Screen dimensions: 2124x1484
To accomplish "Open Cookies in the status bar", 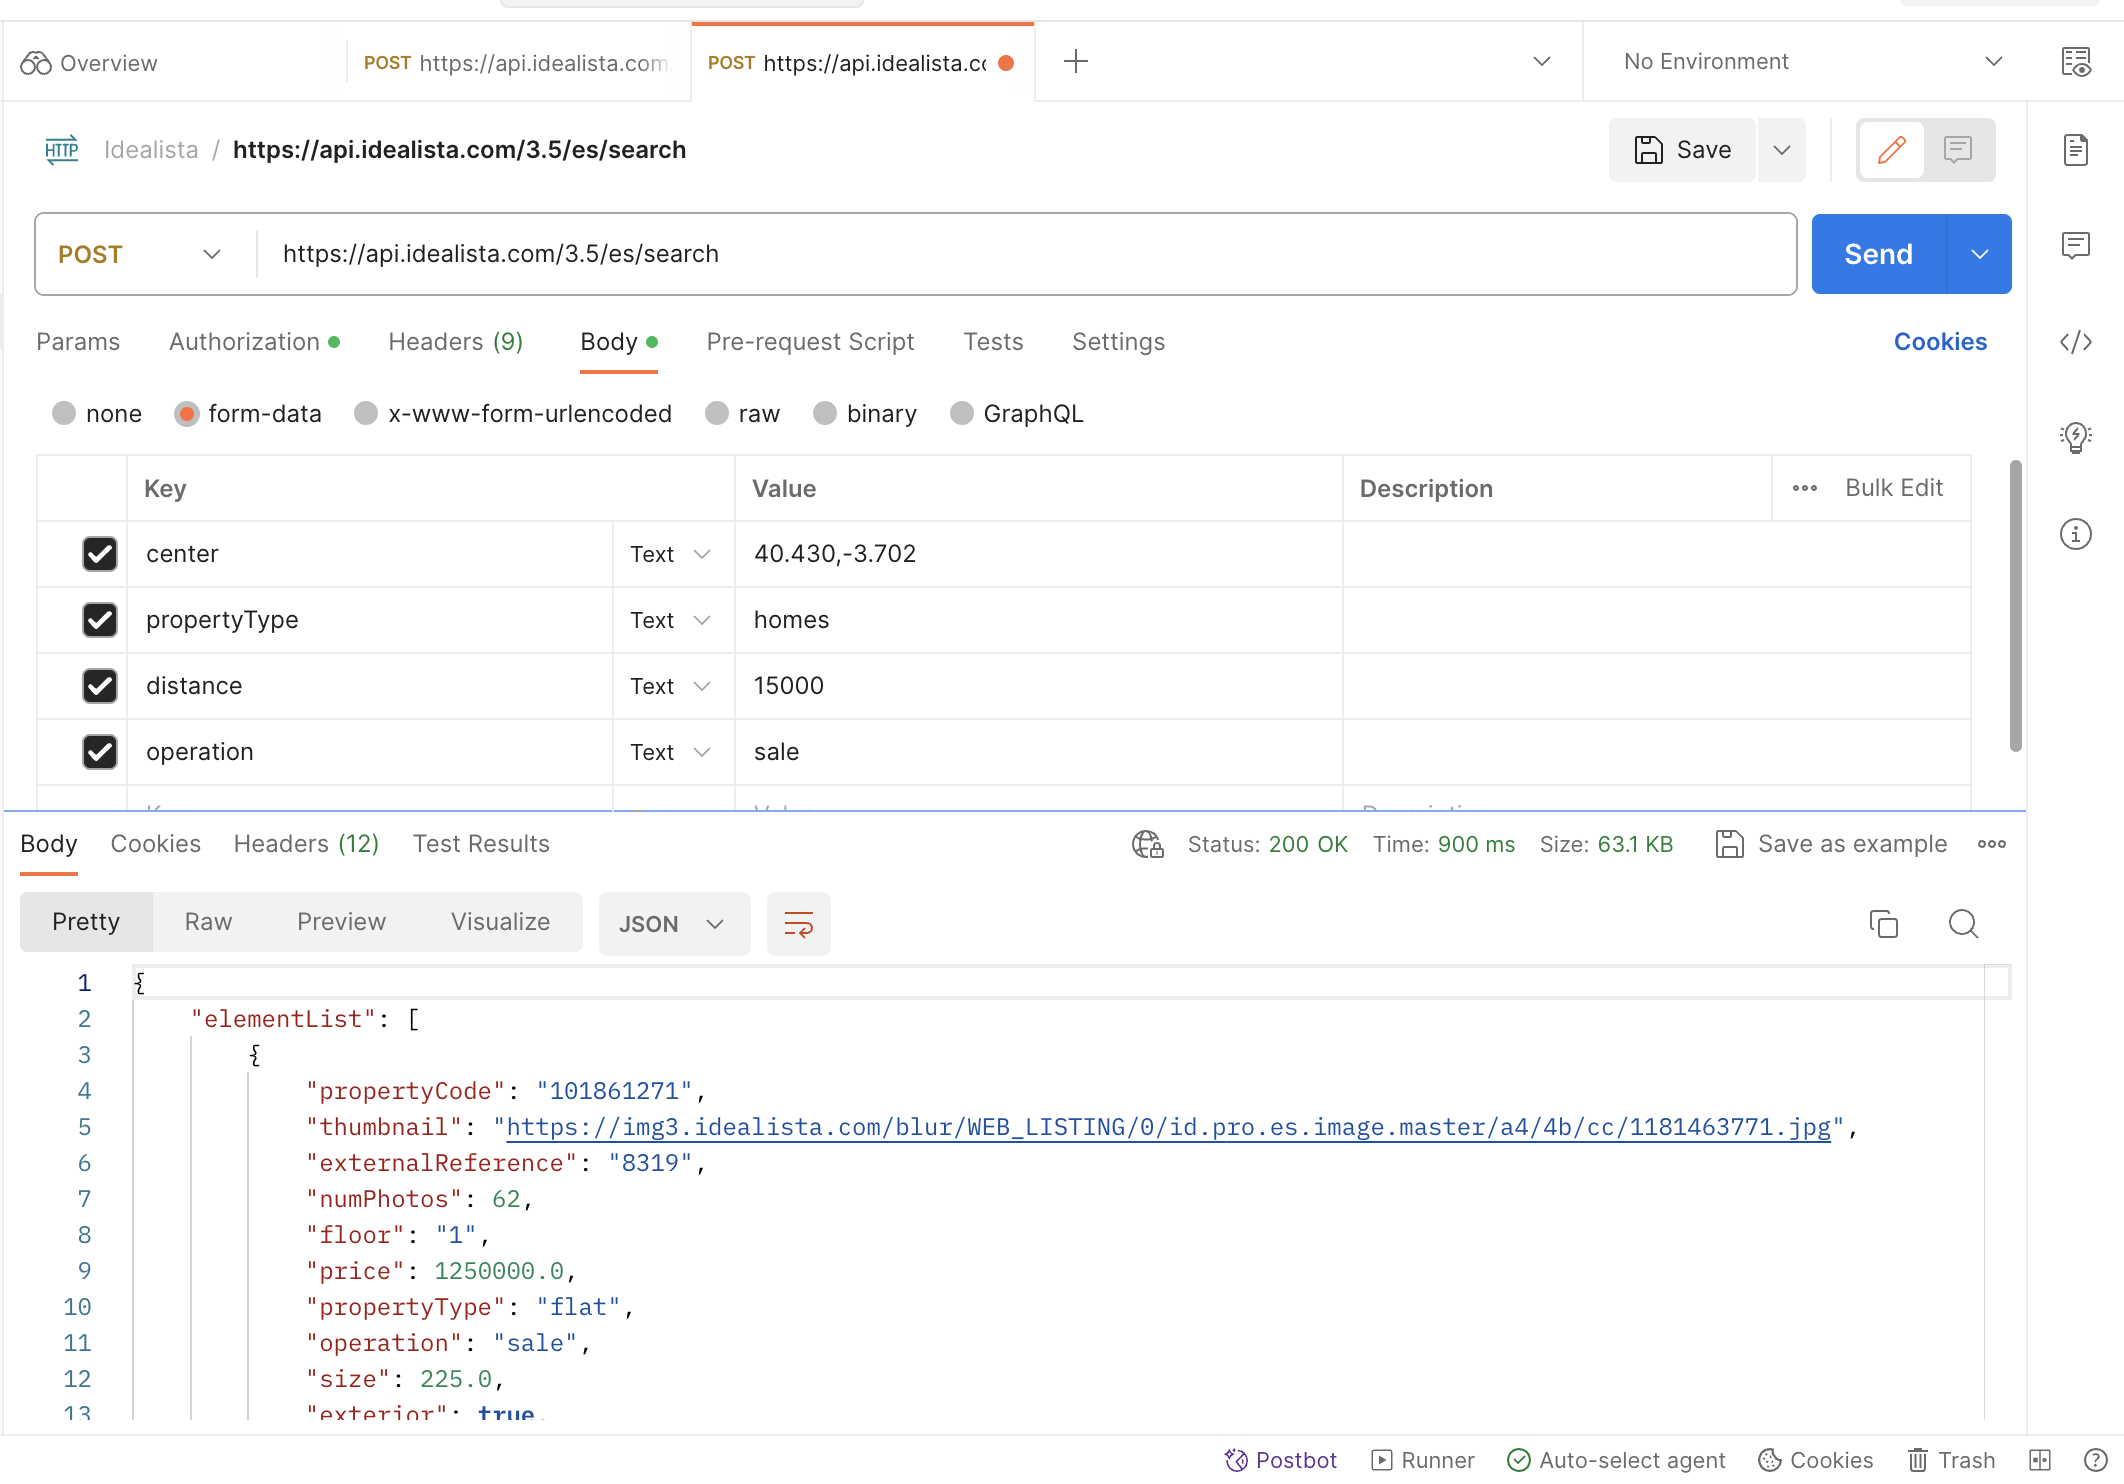I will (x=1815, y=1460).
